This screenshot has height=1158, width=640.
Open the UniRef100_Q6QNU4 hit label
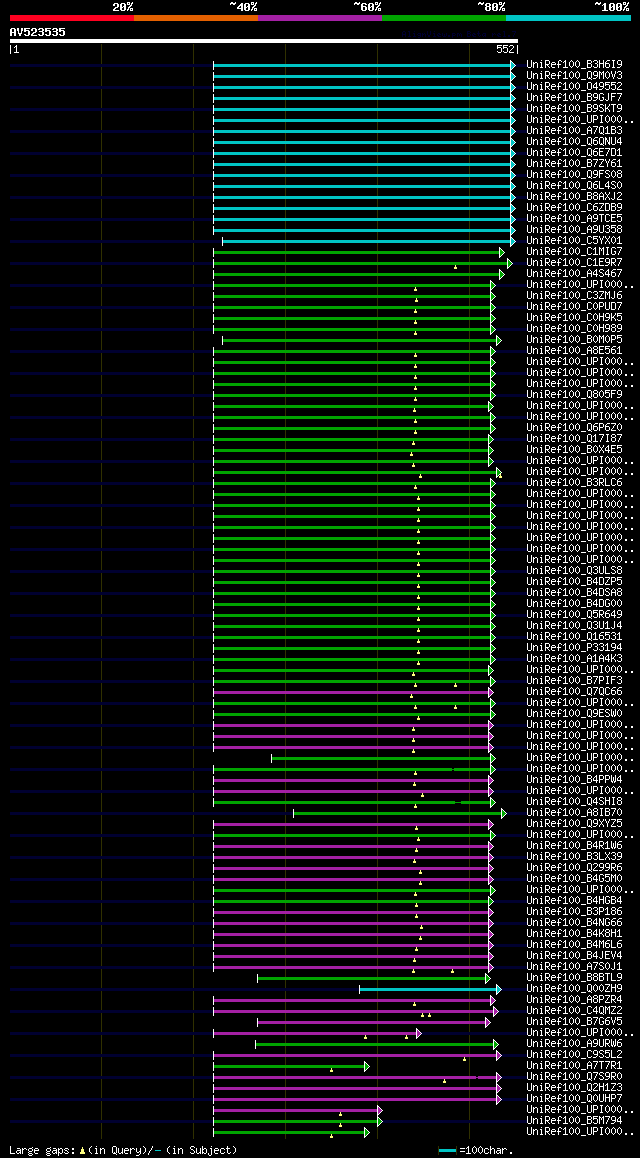[574, 141]
